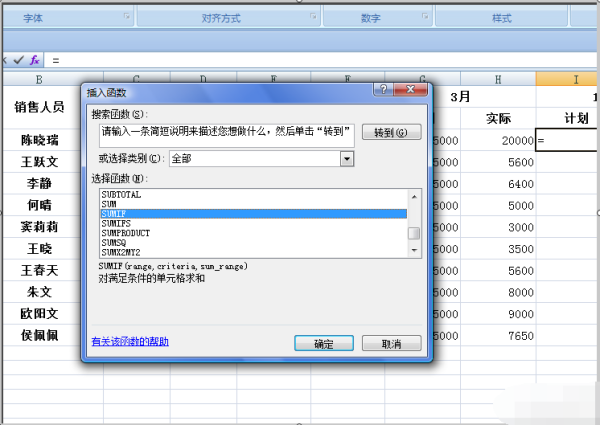Click the fx insert function icon
The image size is (600, 425).
tap(34, 60)
